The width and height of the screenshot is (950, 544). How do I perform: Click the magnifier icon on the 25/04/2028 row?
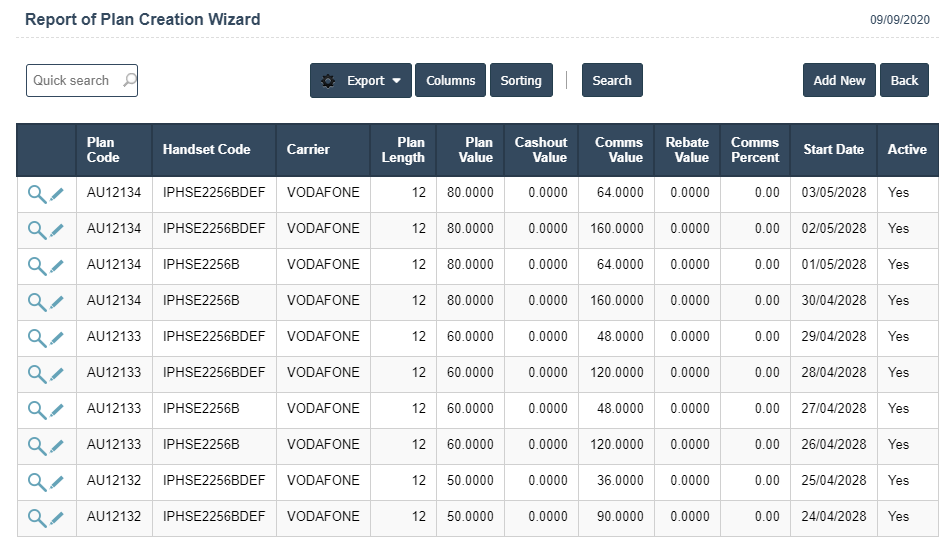pos(36,482)
